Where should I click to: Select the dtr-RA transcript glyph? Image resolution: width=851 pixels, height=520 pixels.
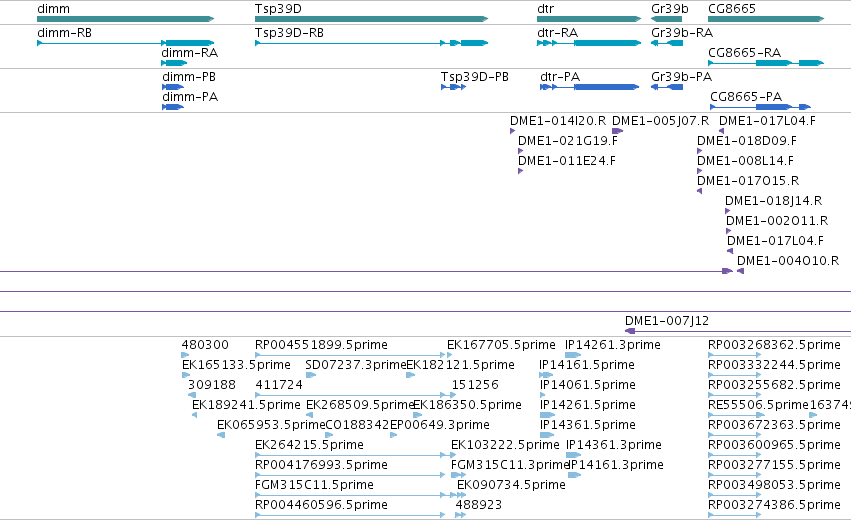[589, 43]
